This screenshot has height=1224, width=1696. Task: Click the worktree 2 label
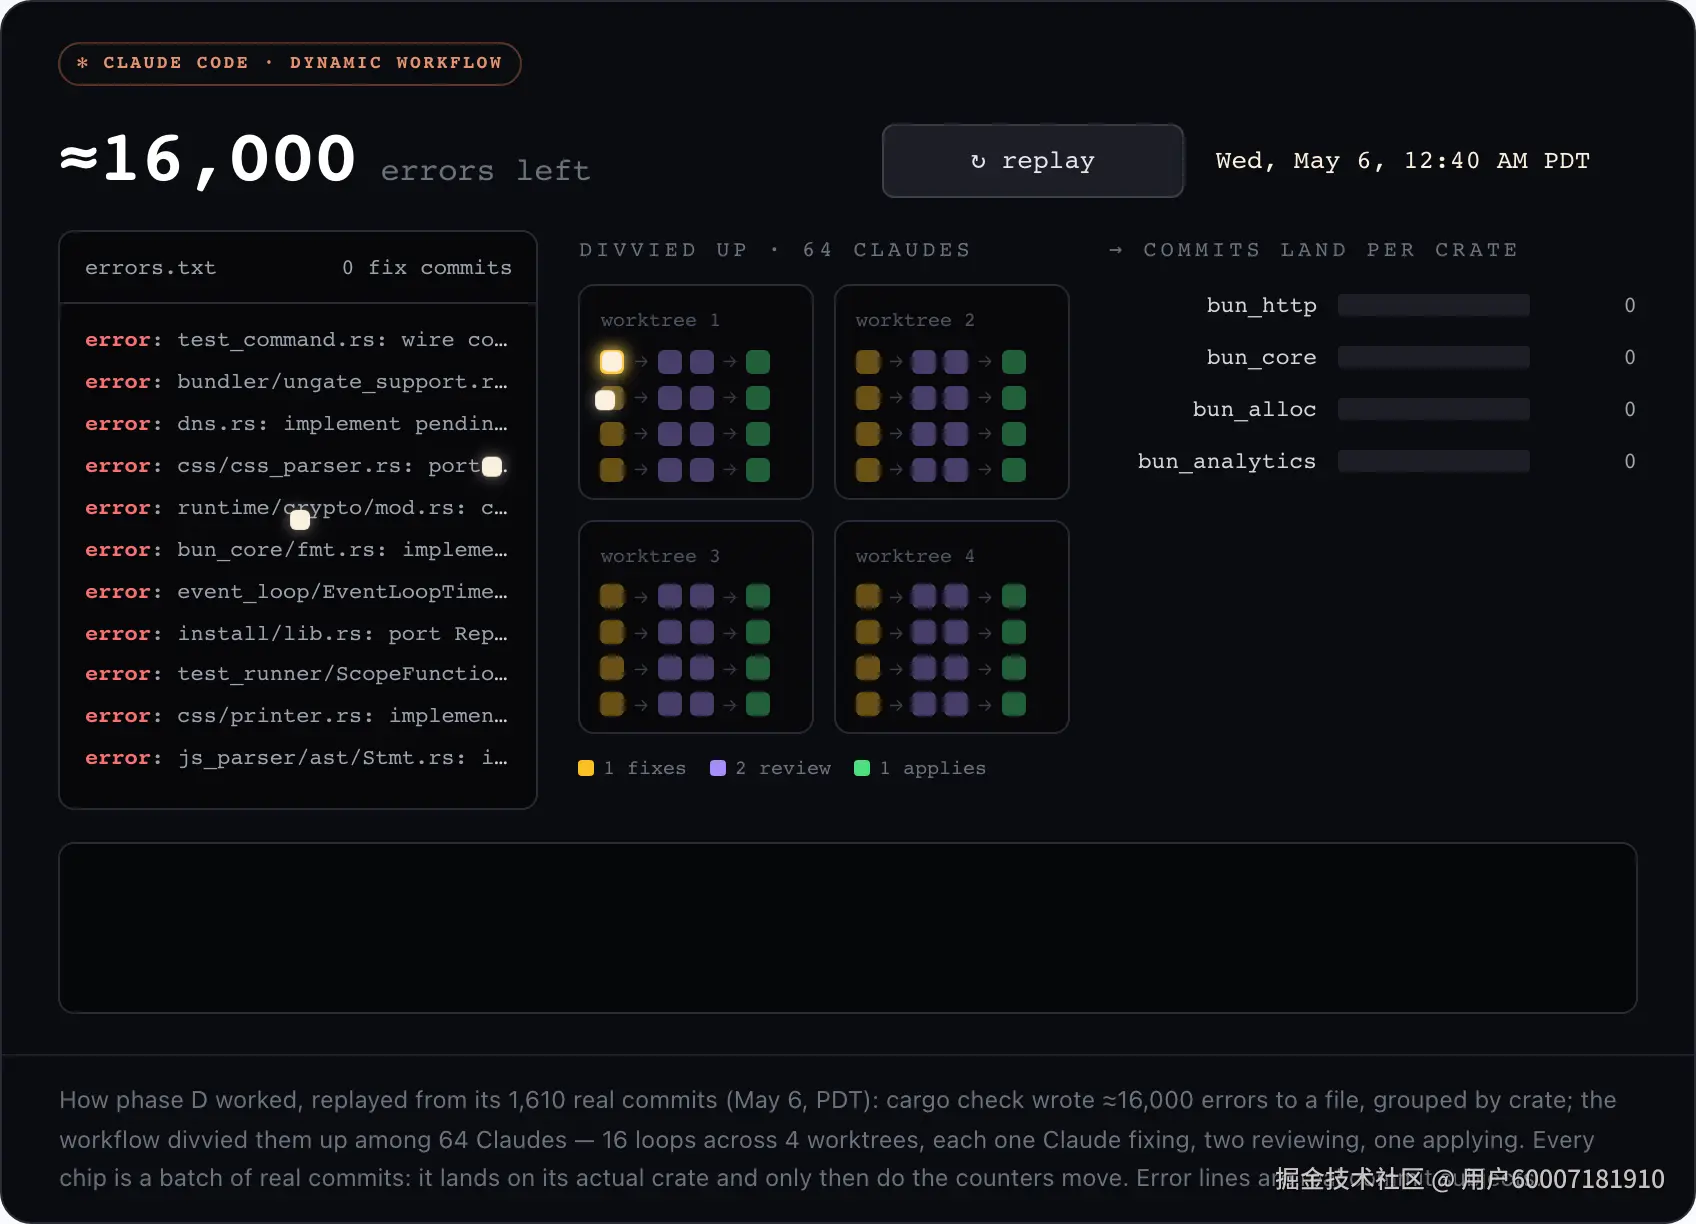click(x=915, y=320)
